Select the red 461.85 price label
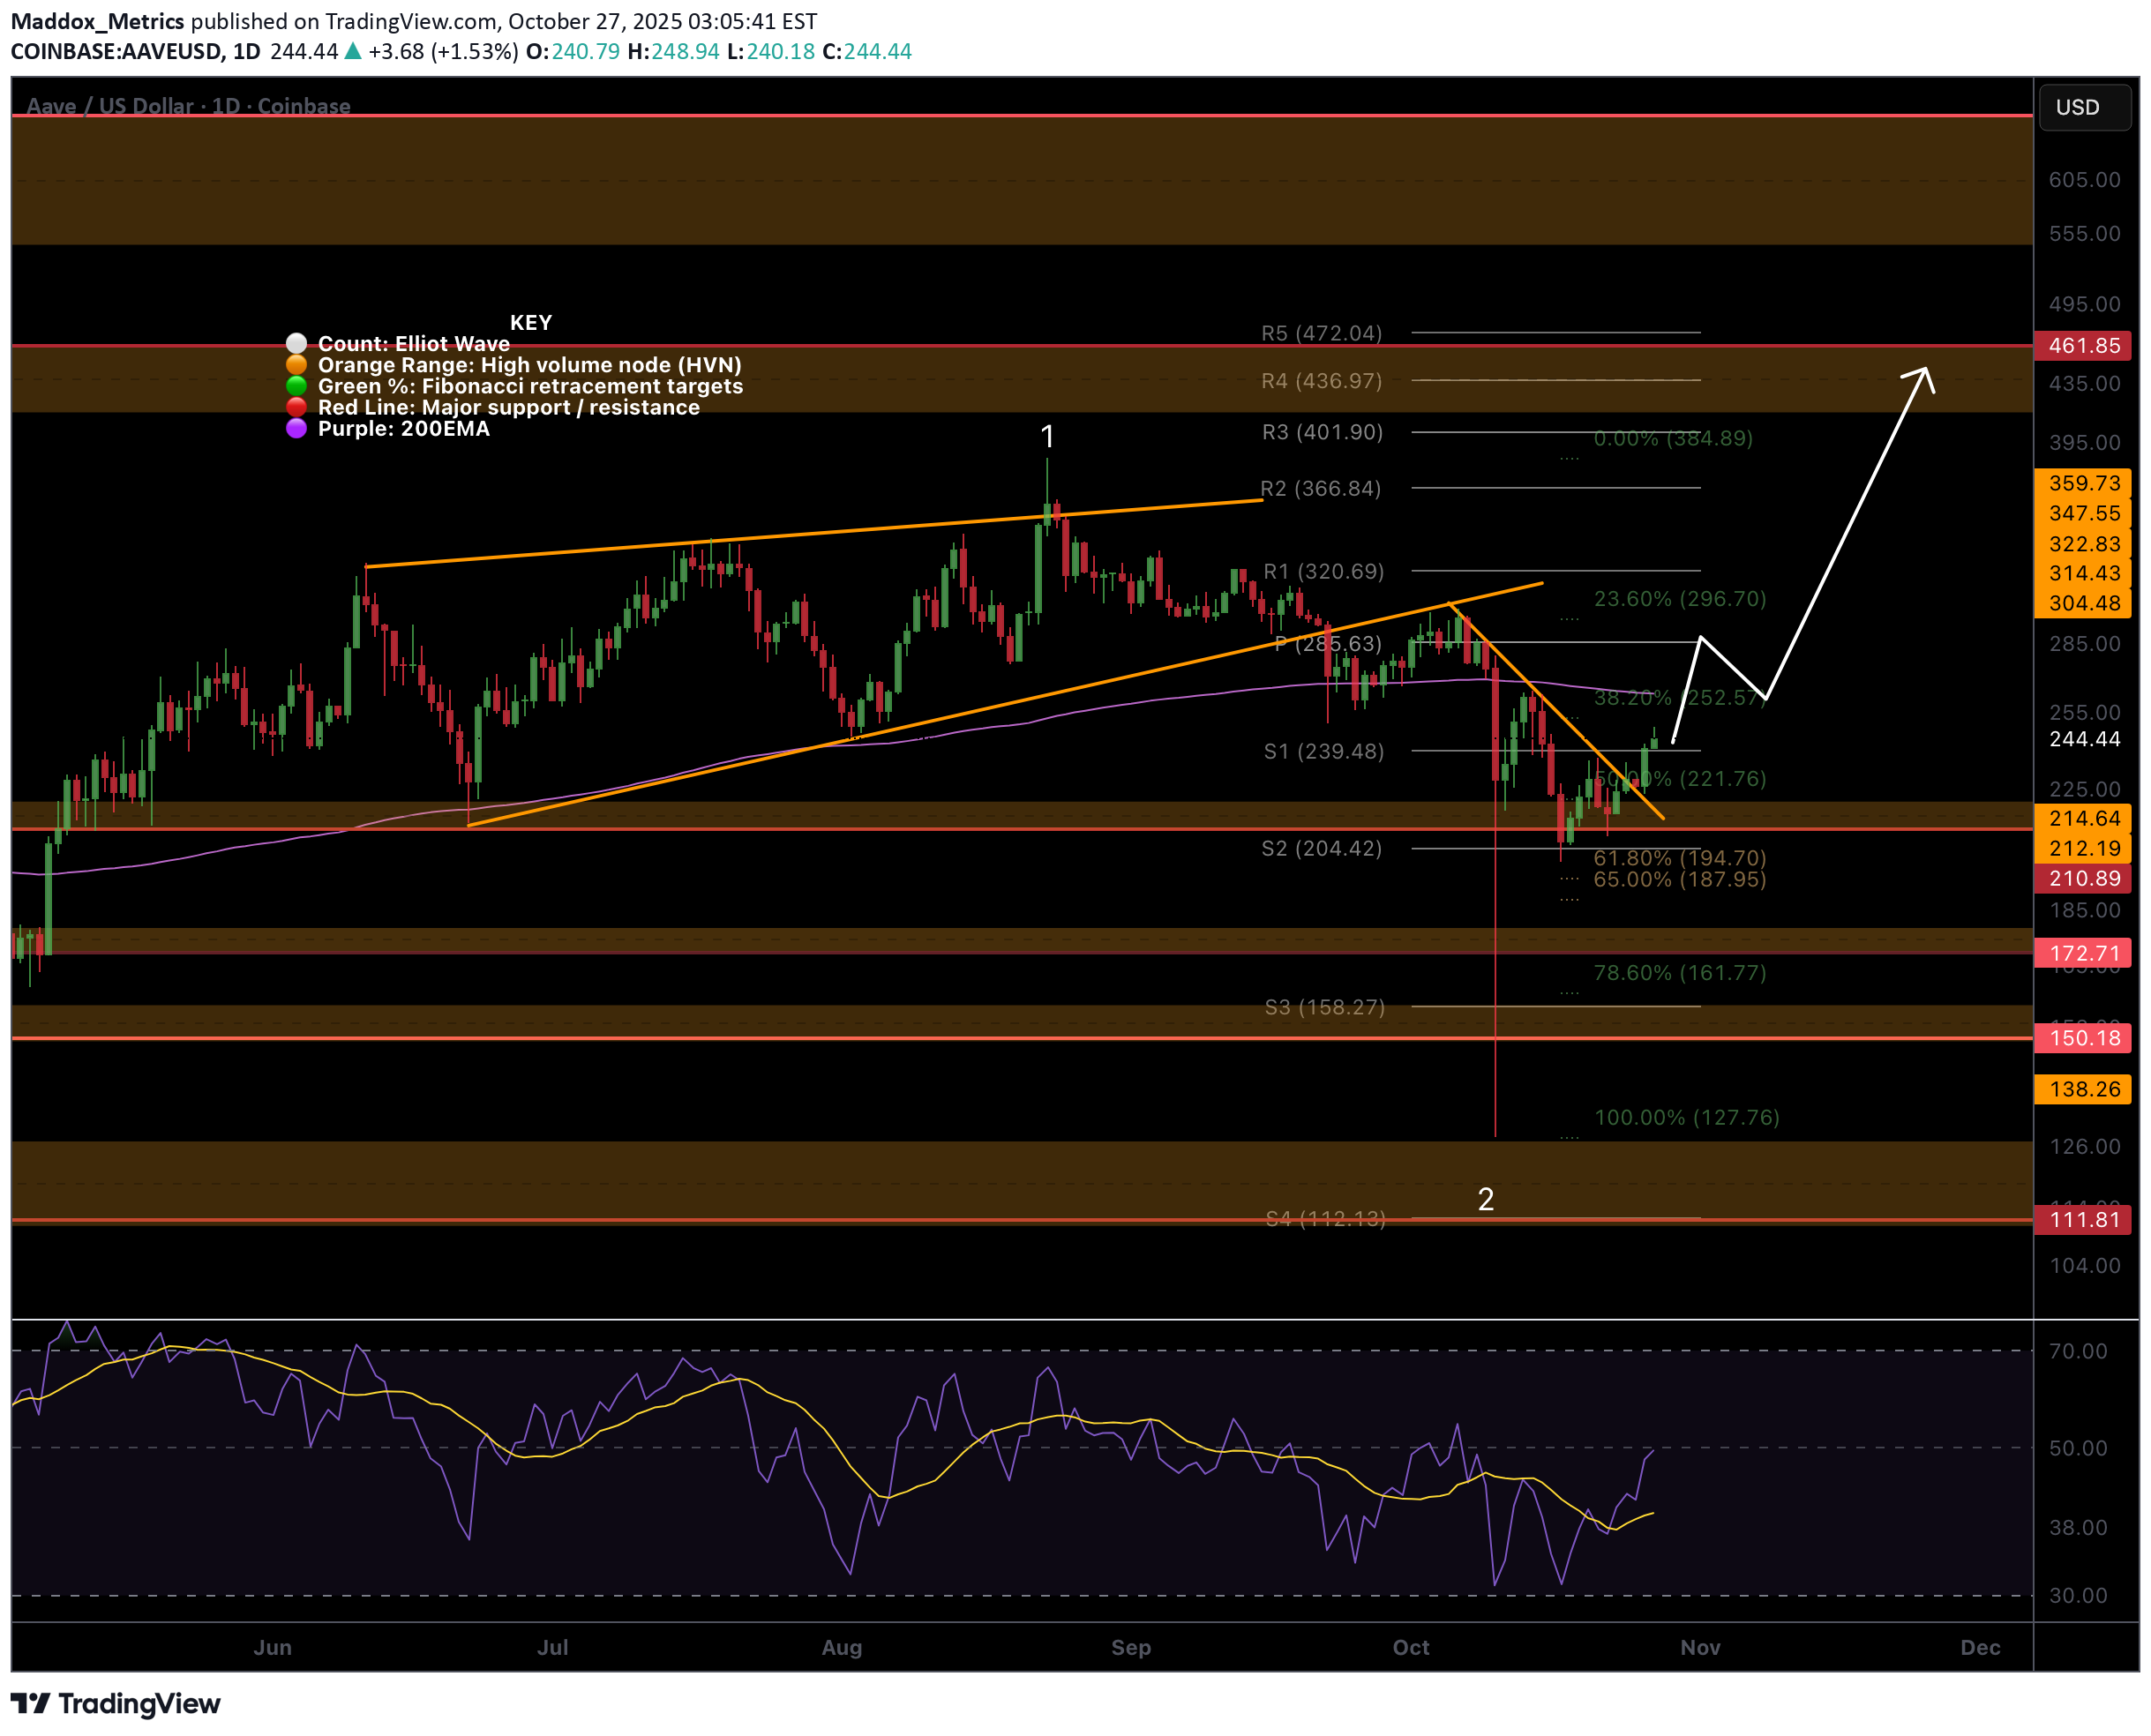This screenshot has width=2151, height=1736. (2083, 346)
